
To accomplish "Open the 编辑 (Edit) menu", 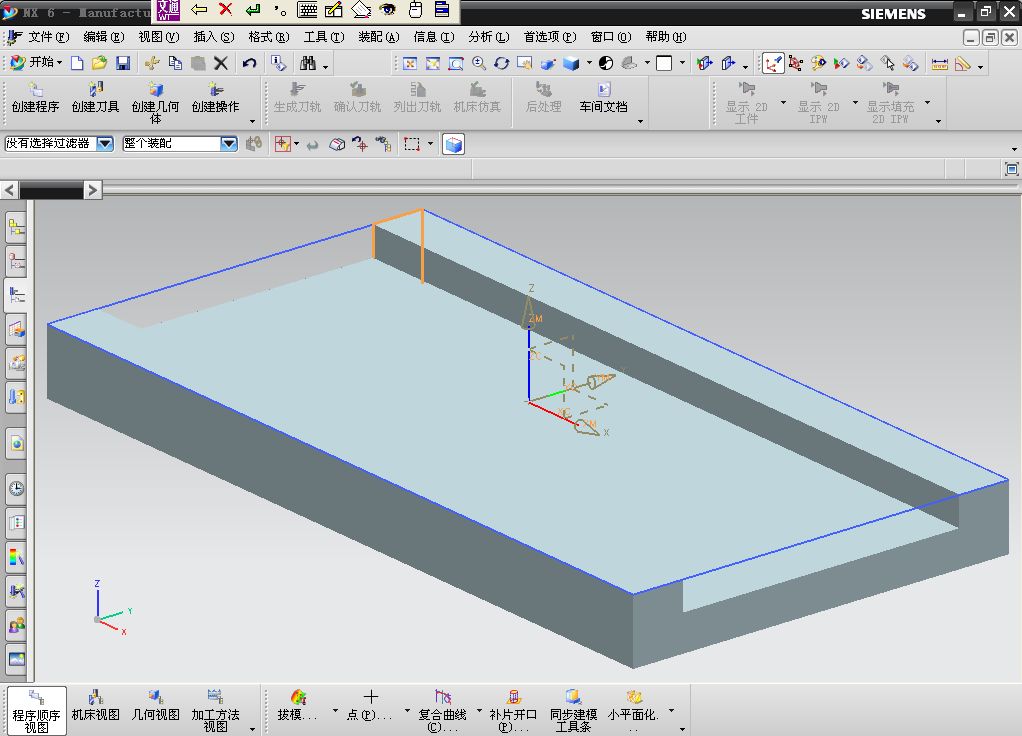I will coord(104,37).
